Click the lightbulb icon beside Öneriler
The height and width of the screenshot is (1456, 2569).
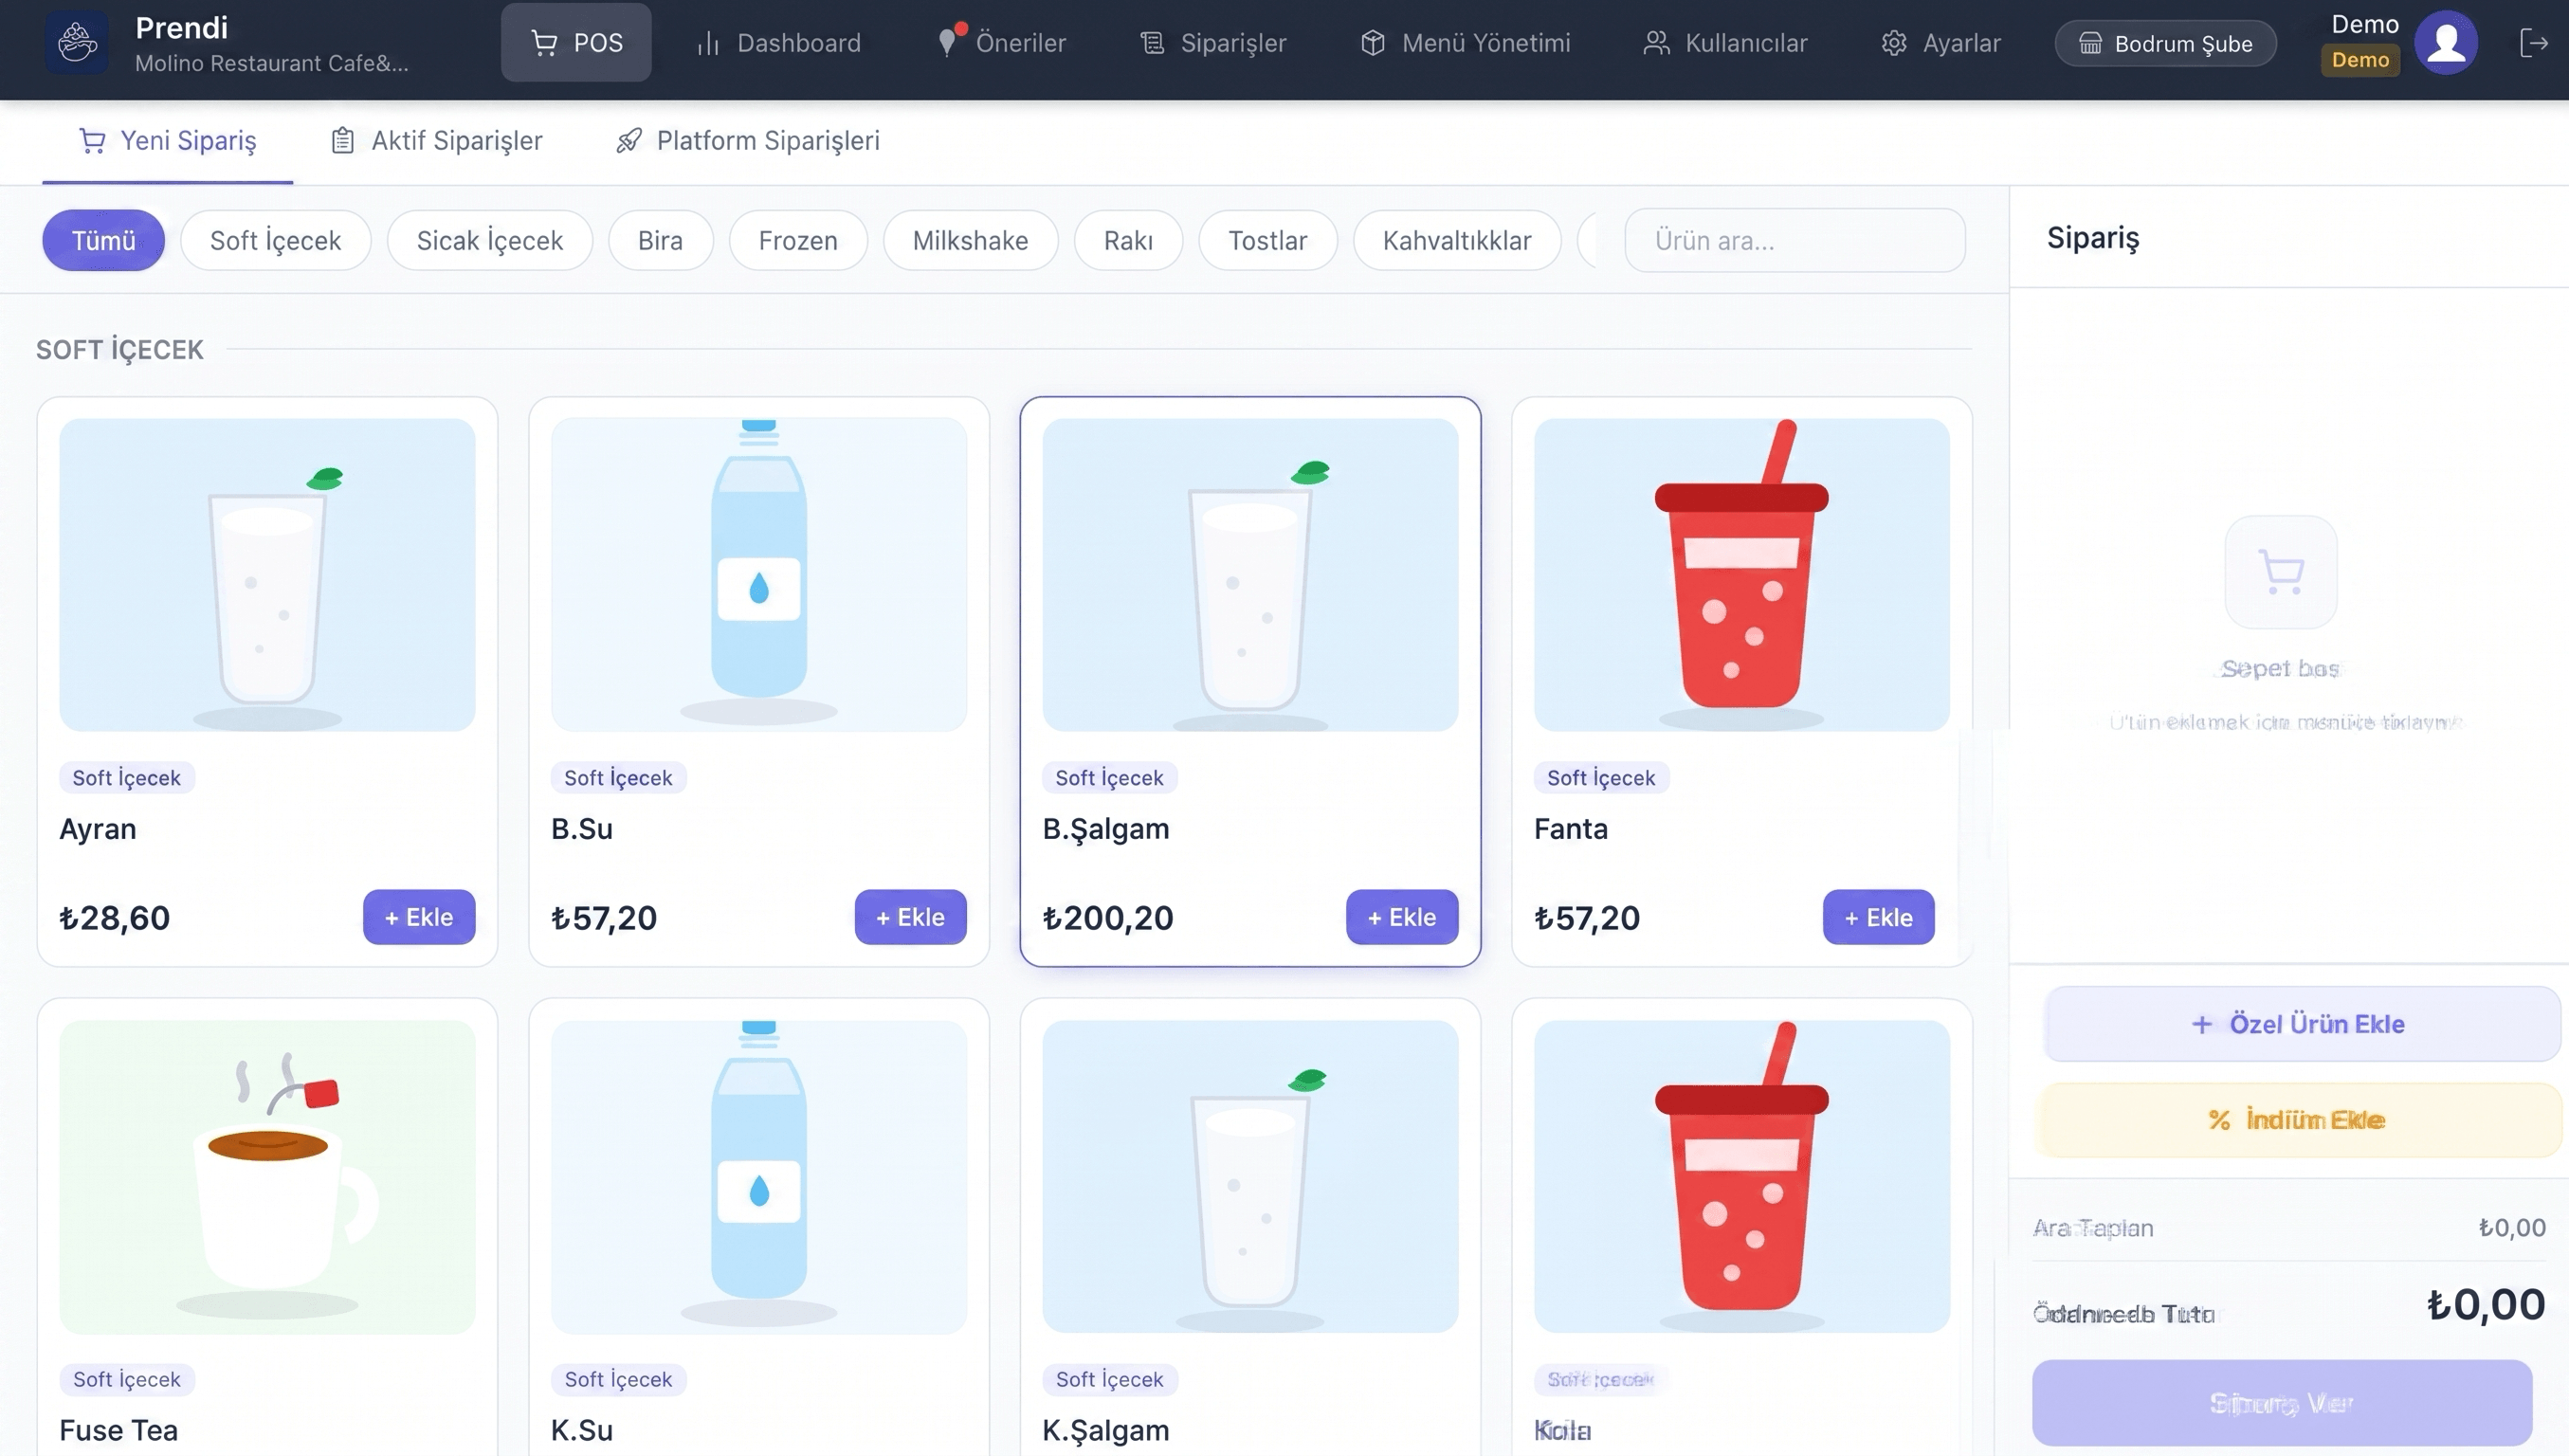948,43
